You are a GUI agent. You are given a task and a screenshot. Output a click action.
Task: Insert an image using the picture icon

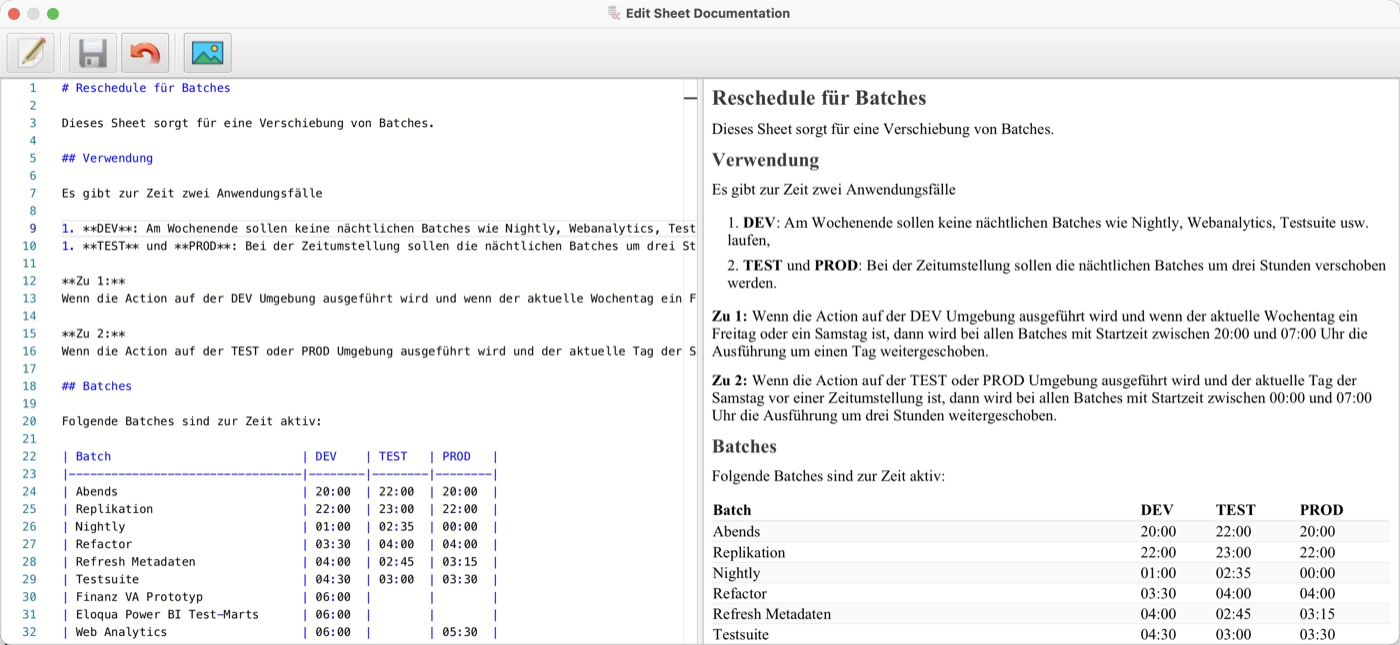click(207, 53)
